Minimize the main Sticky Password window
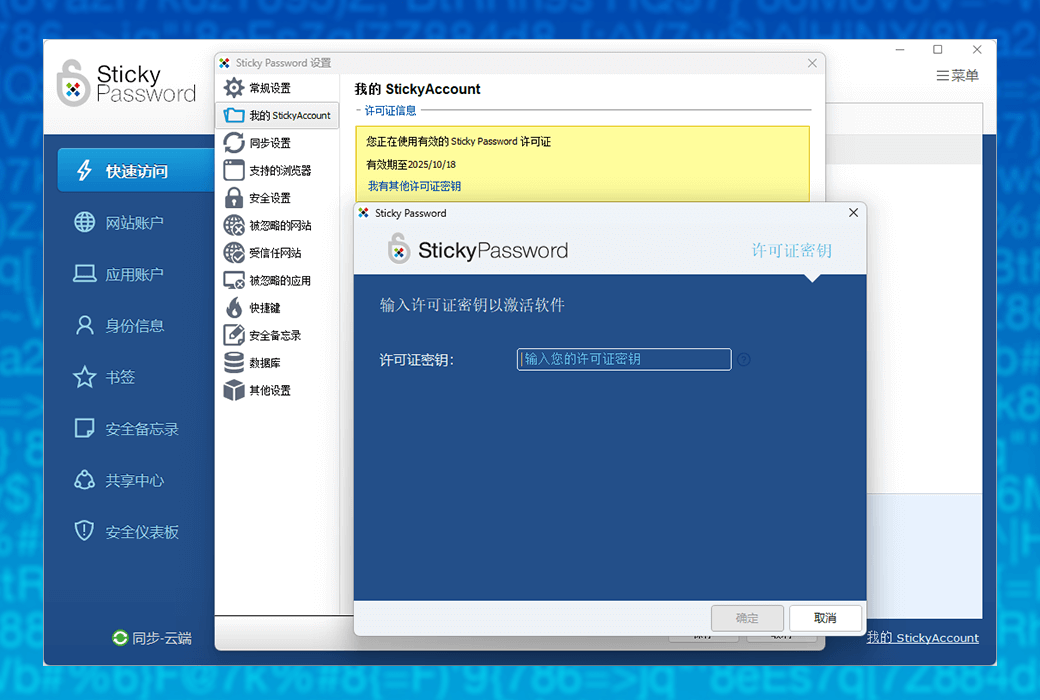The height and width of the screenshot is (700, 1040). pyautogui.click(x=900, y=50)
